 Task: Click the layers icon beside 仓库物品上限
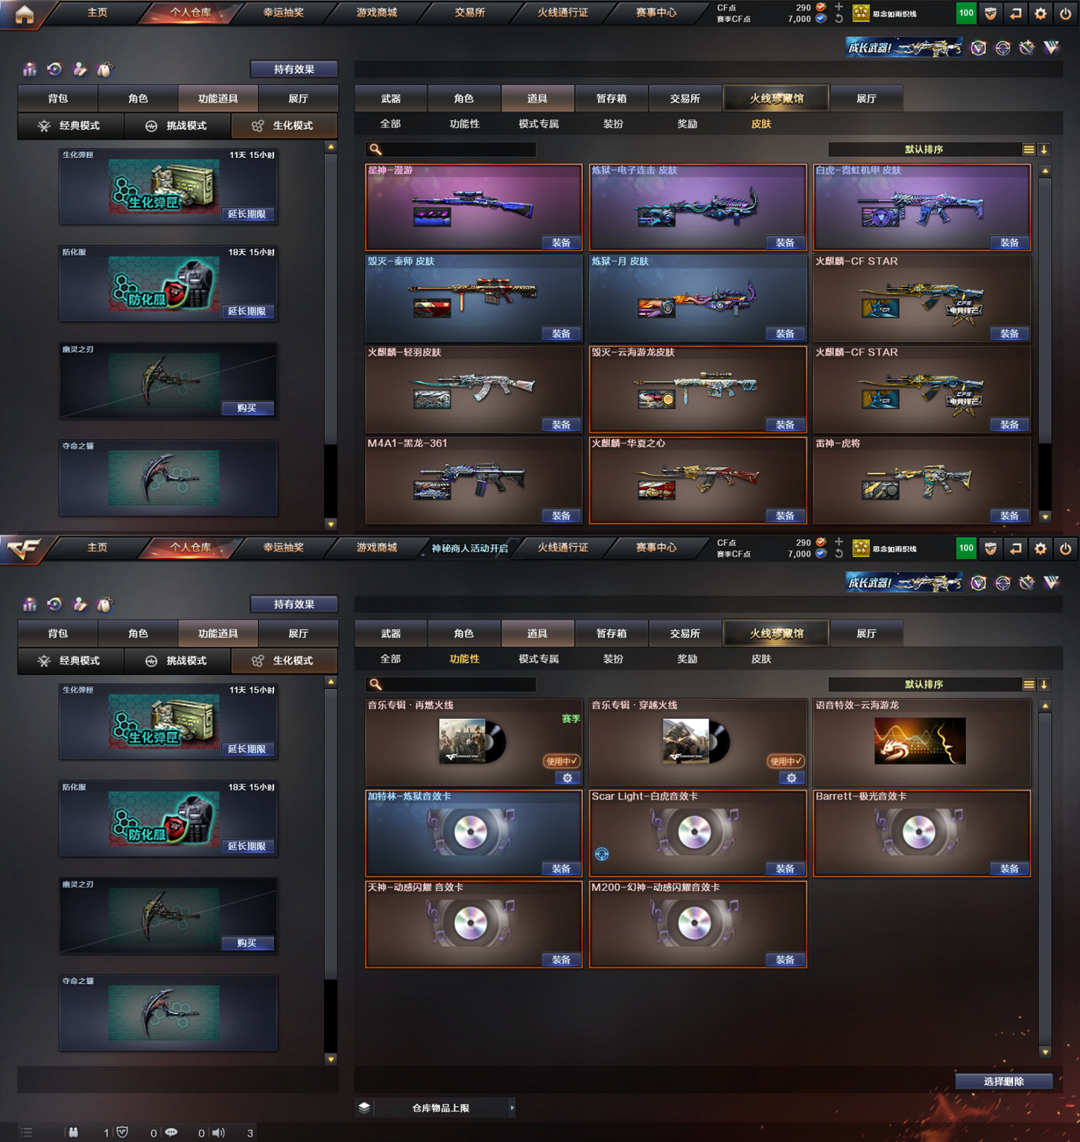pyautogui.click(x=365, y=1108)
